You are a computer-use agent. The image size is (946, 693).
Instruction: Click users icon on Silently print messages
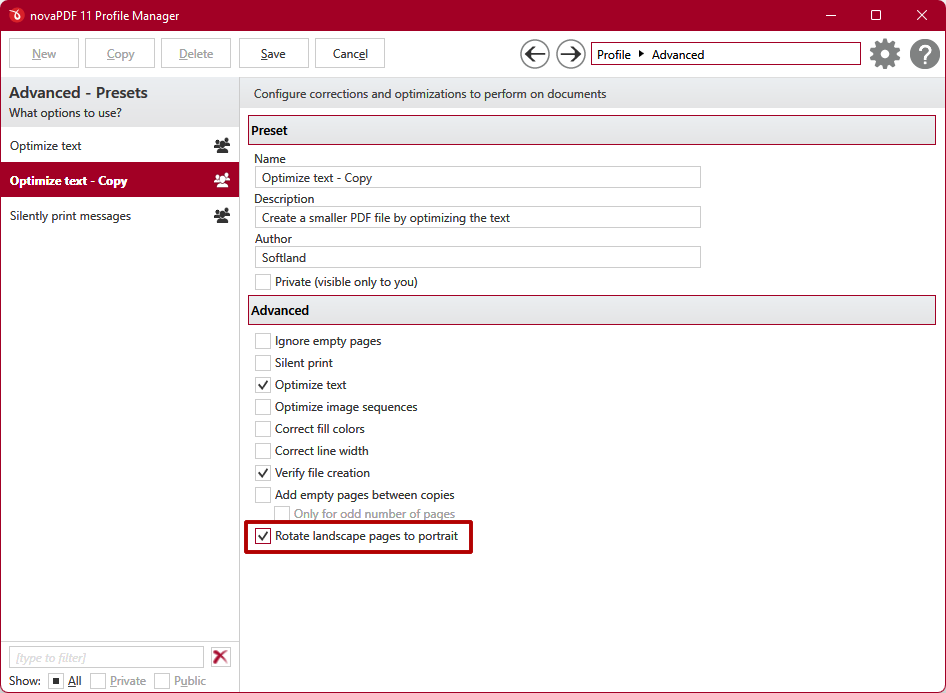pyautogui.click(x=222, y=215)
